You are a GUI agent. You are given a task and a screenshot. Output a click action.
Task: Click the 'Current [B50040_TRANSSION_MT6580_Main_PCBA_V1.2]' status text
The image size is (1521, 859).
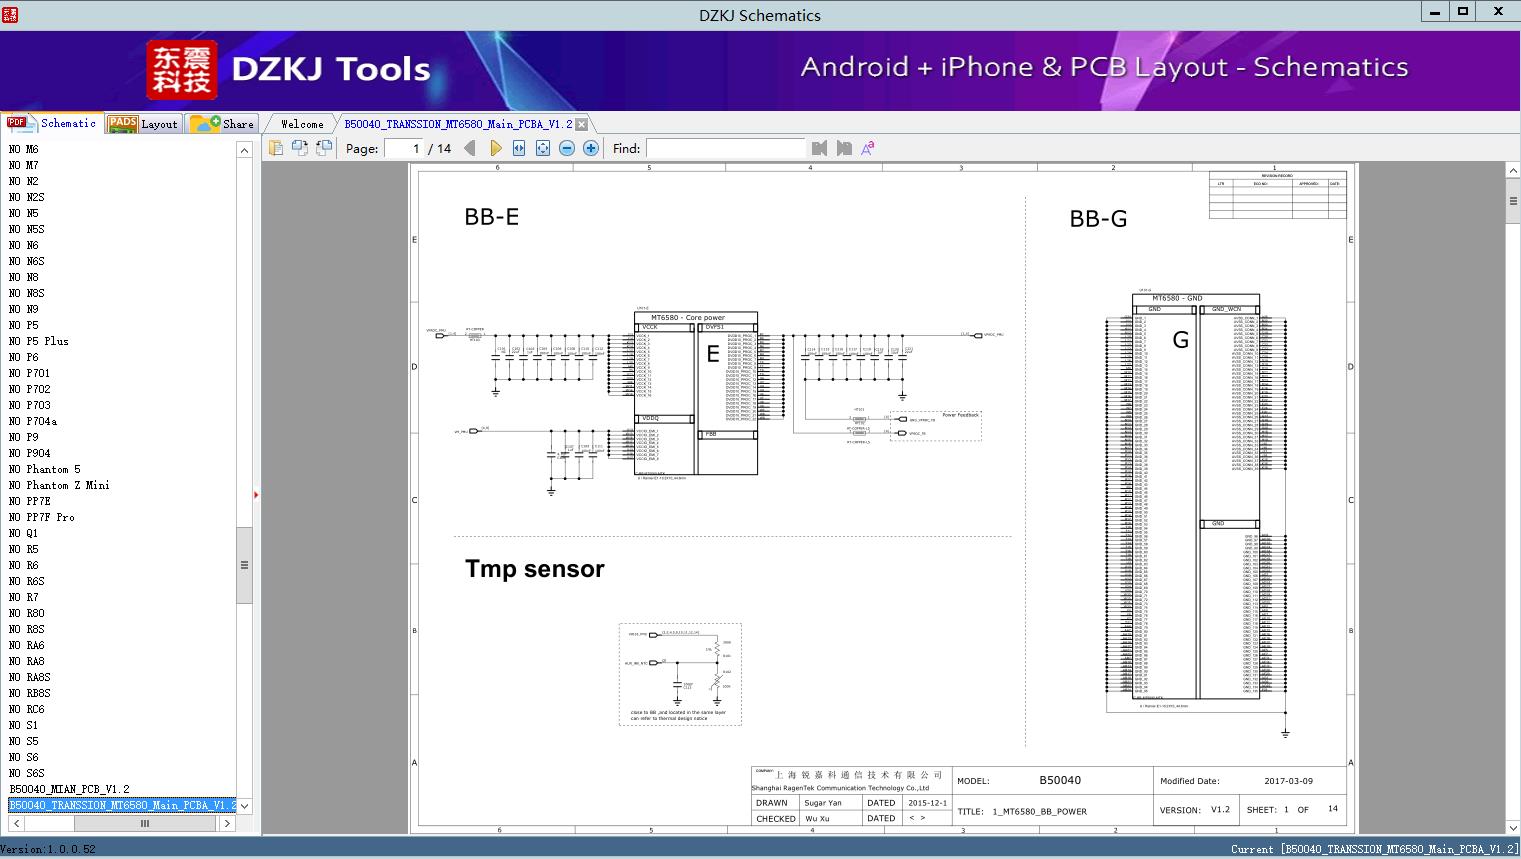tap(1375, 849)
